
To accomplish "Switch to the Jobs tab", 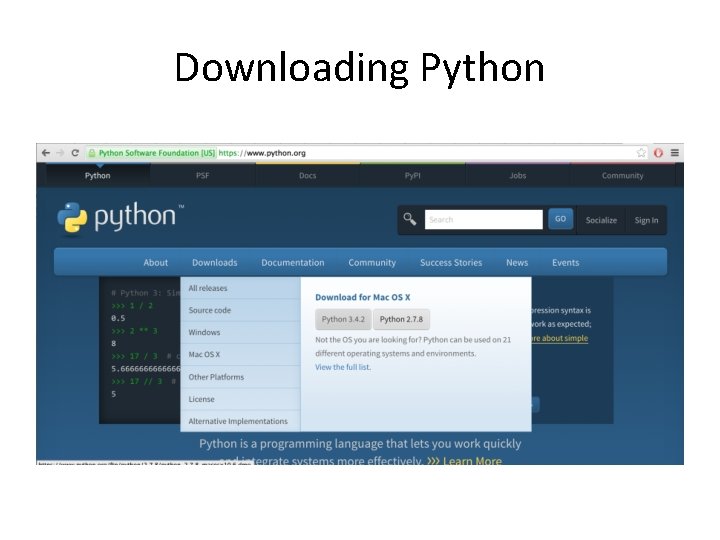I will (518, 175).
